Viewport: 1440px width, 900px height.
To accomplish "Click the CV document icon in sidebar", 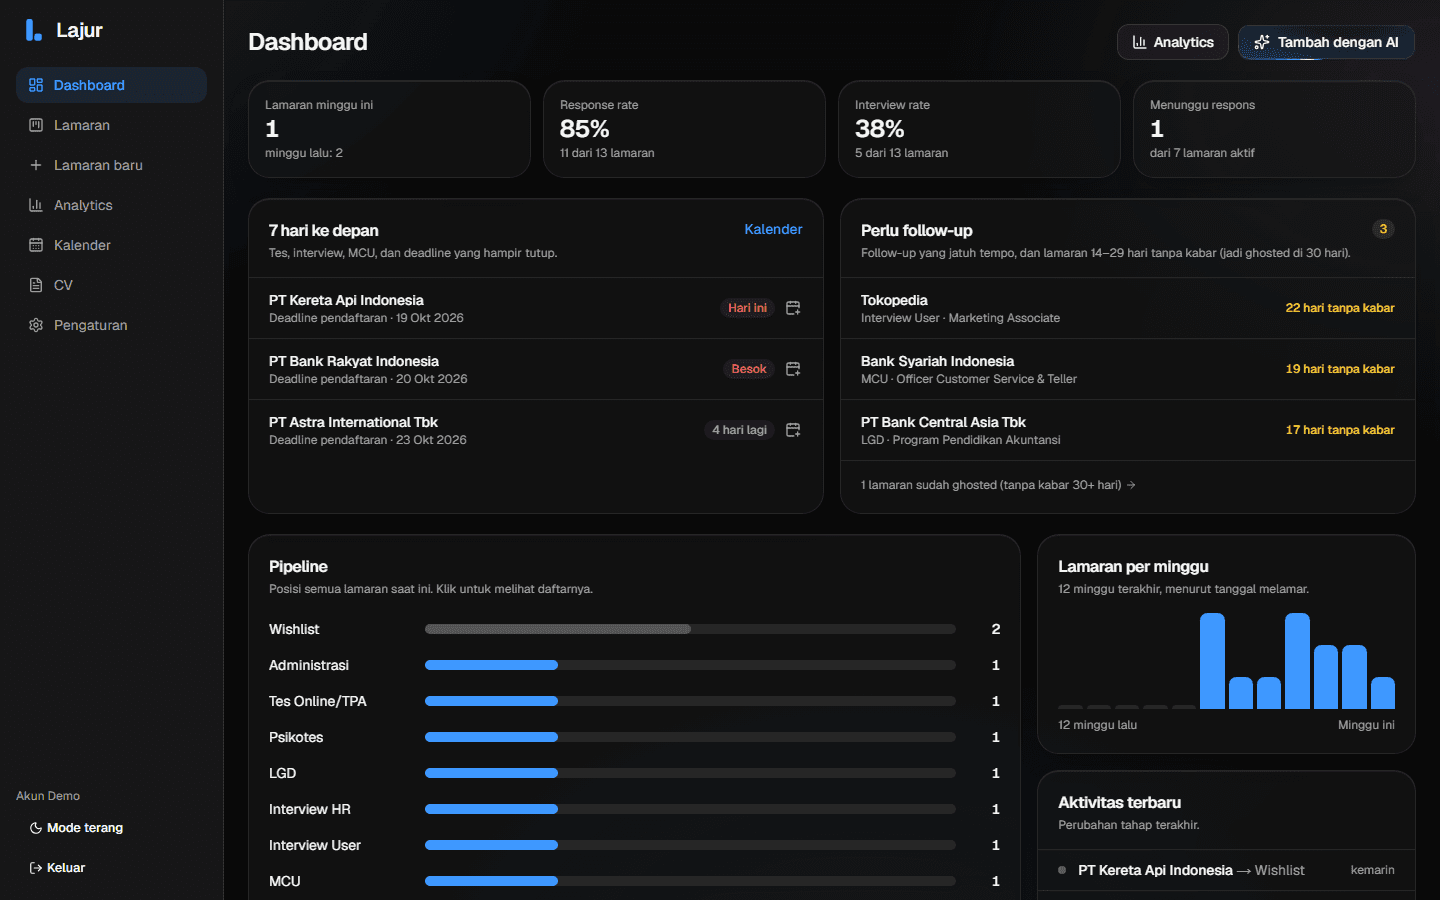I will pos(36,285).
